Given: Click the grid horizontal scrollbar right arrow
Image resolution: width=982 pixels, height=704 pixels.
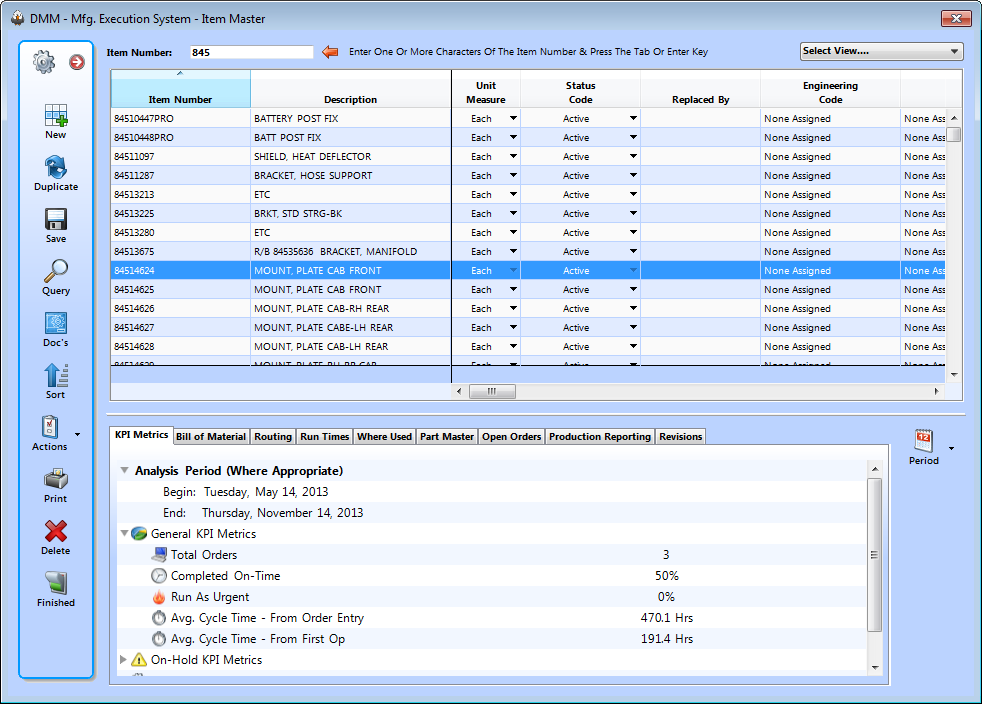Looking at the screenshot, I should point(936,391).
